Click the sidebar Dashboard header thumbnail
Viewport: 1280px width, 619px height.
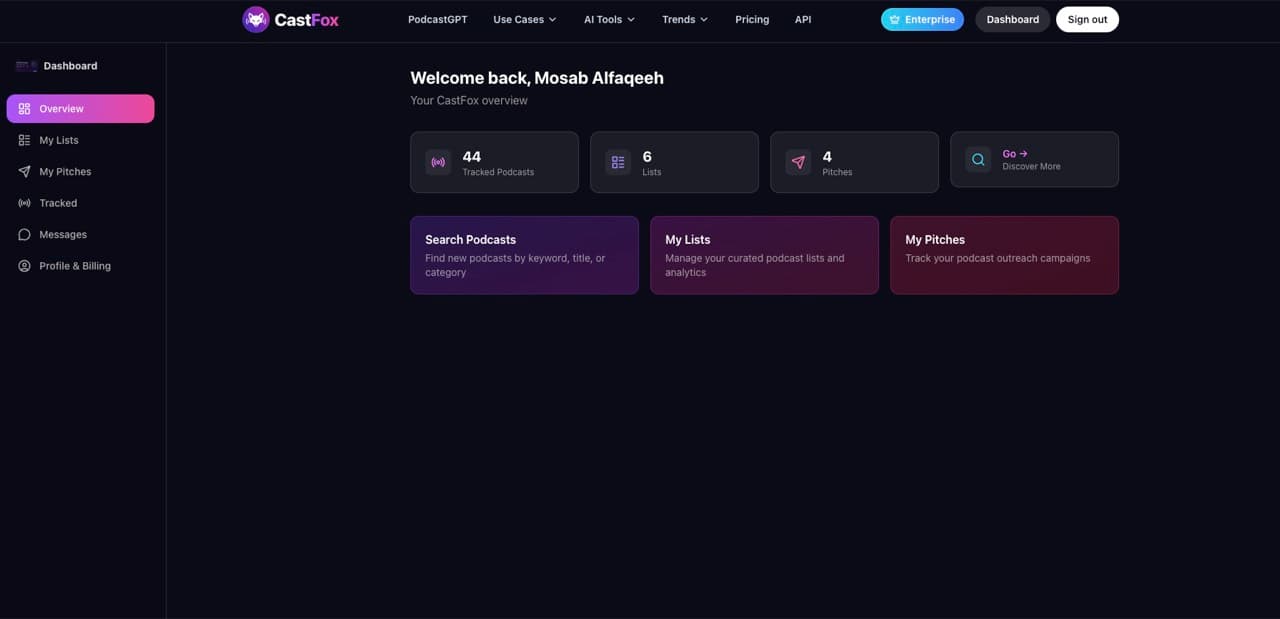(x=26, y=66)
